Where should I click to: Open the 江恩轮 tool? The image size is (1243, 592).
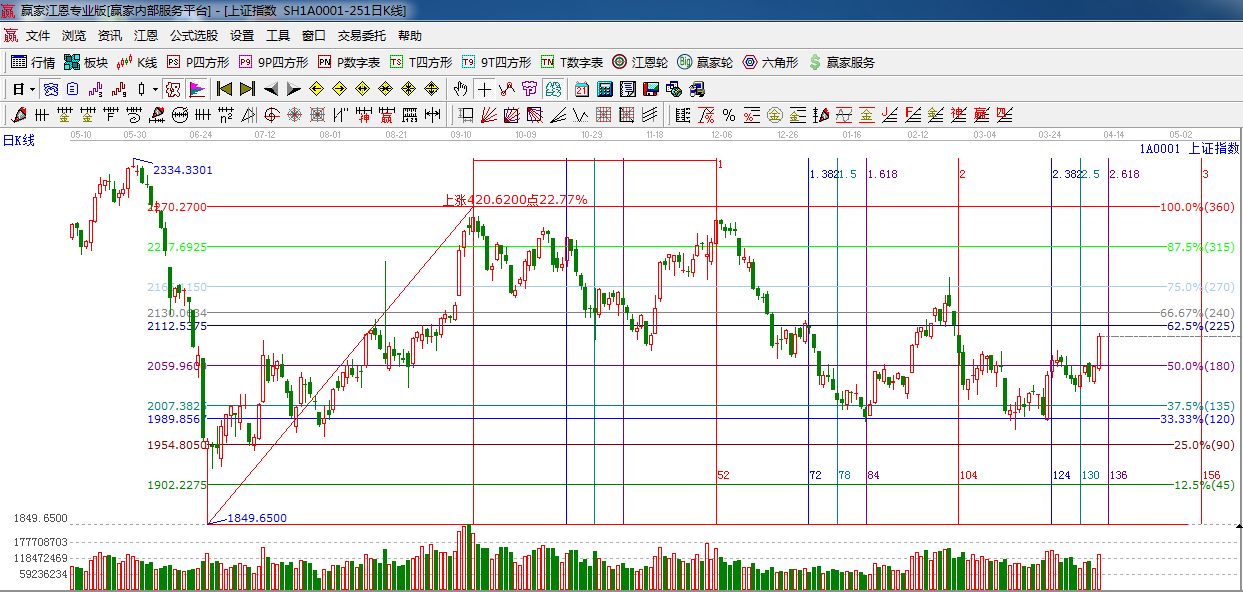[x=640, y=62]
